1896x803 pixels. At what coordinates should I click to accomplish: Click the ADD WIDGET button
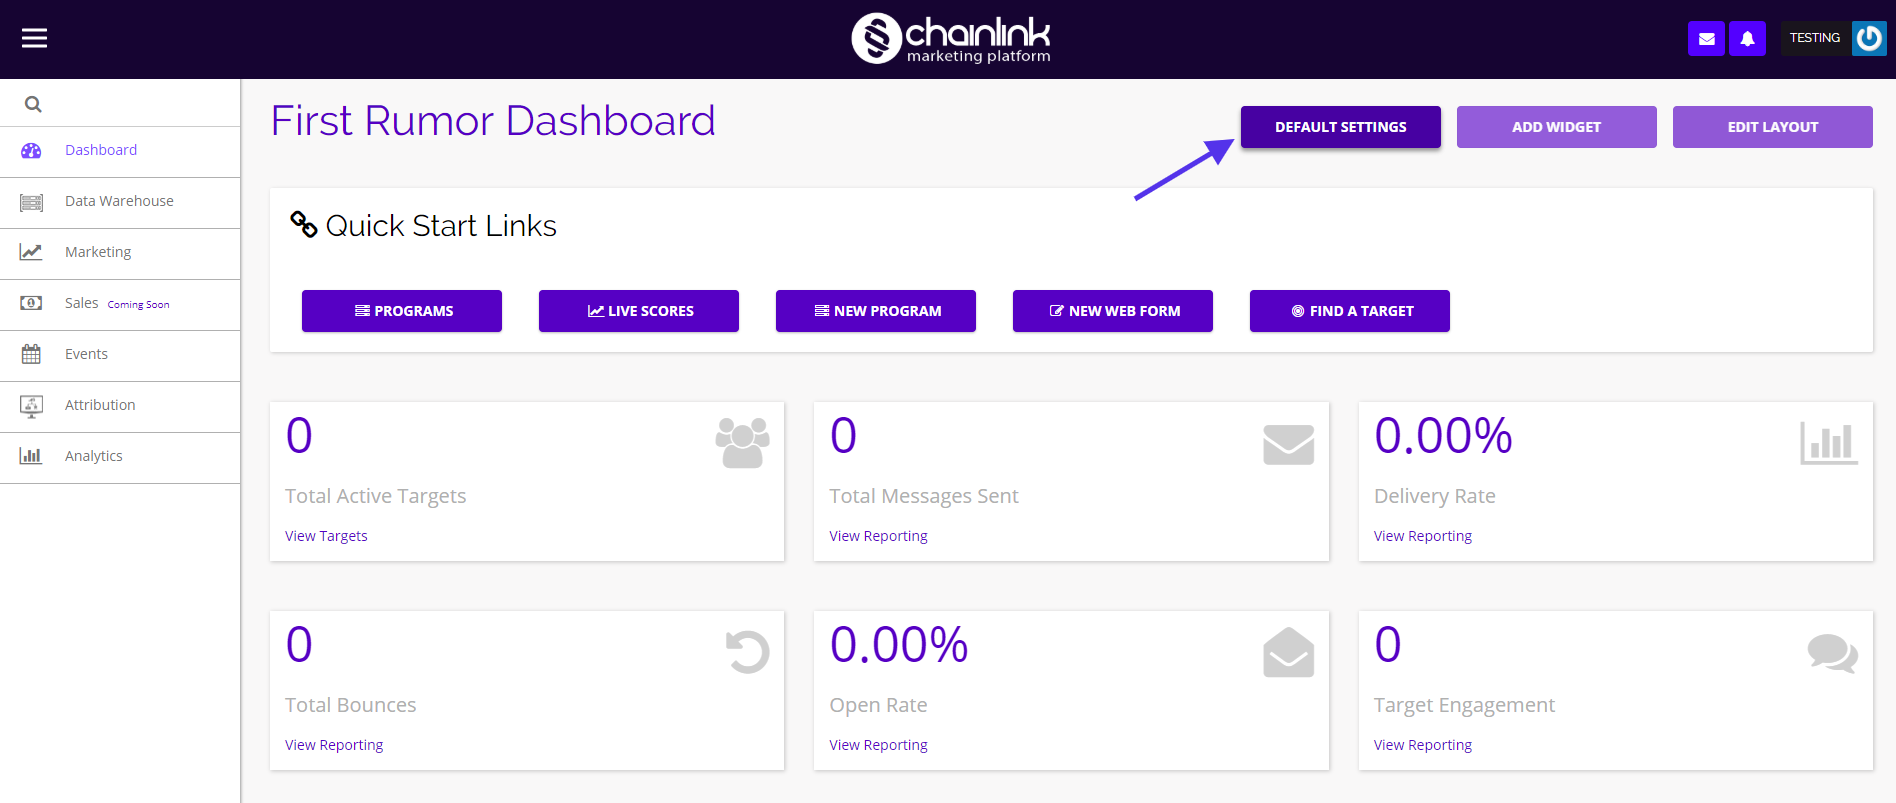point(1556,127)
